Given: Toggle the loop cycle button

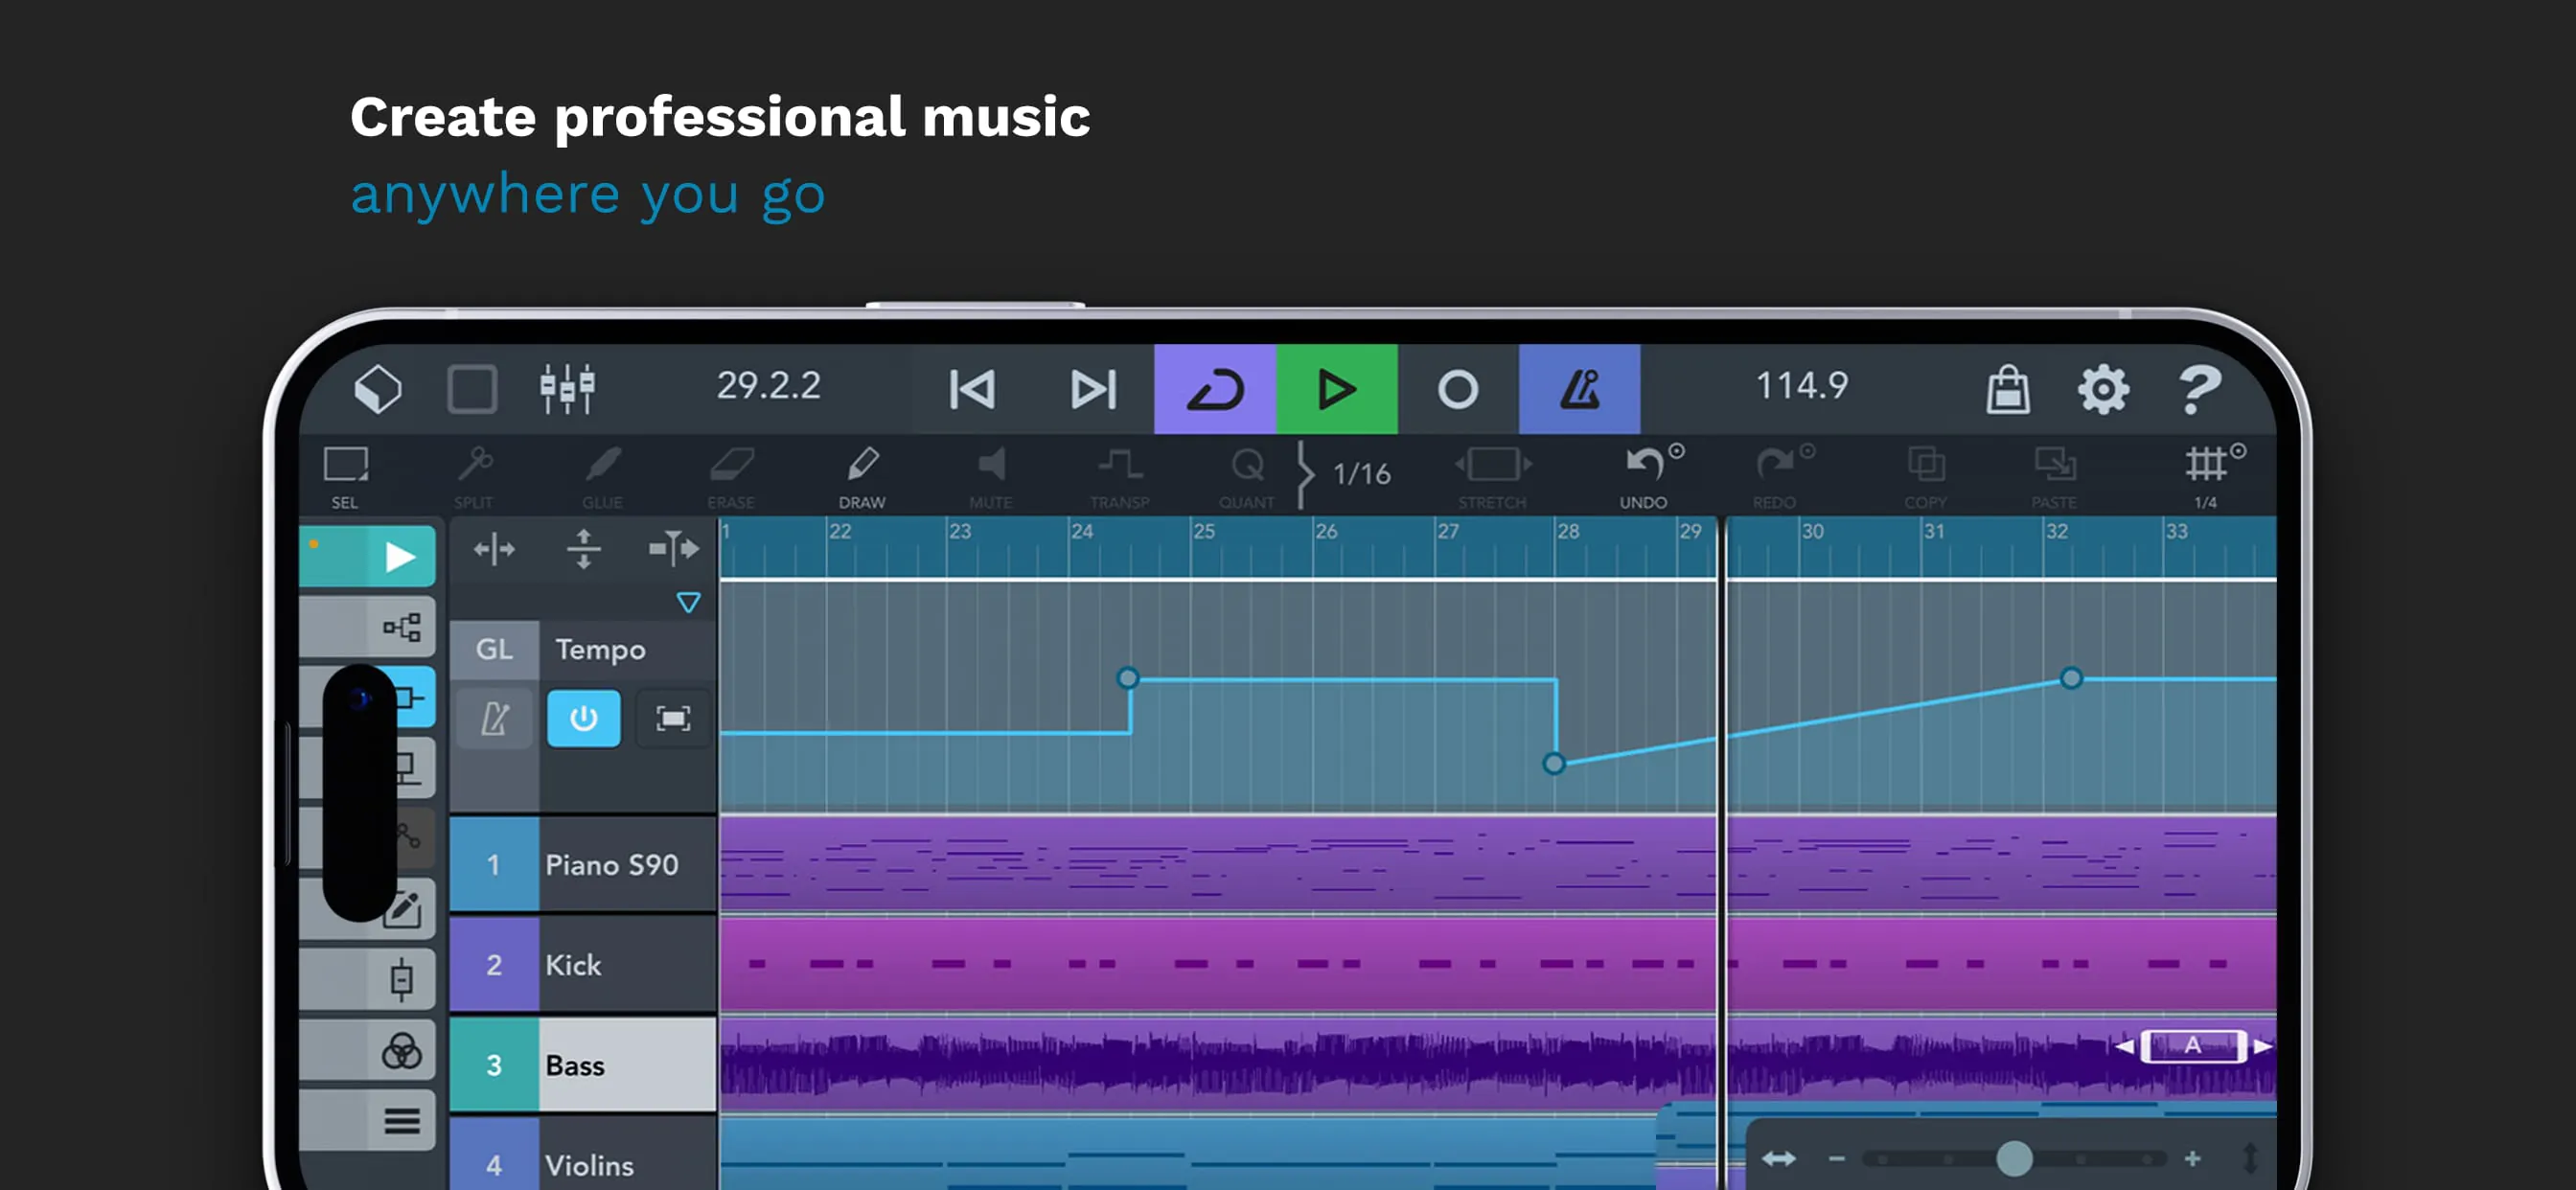Looking at the screenshot, I should tap(1214, 389).
